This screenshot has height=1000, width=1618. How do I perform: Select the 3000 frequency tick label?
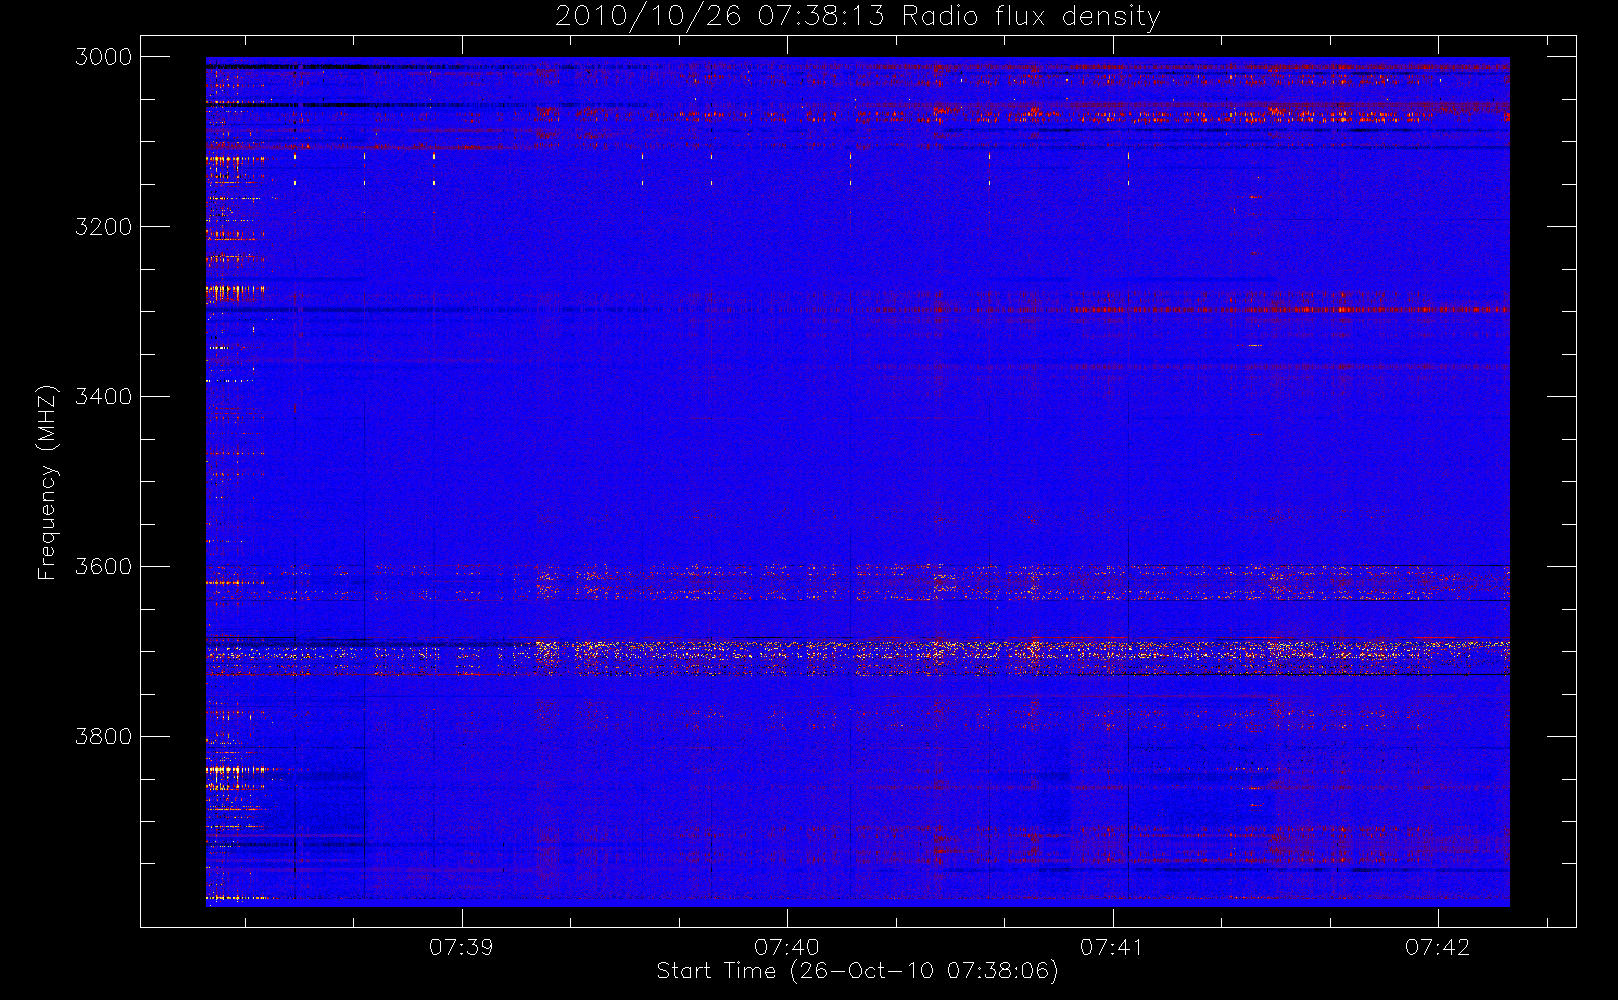(x=104, y=57)
